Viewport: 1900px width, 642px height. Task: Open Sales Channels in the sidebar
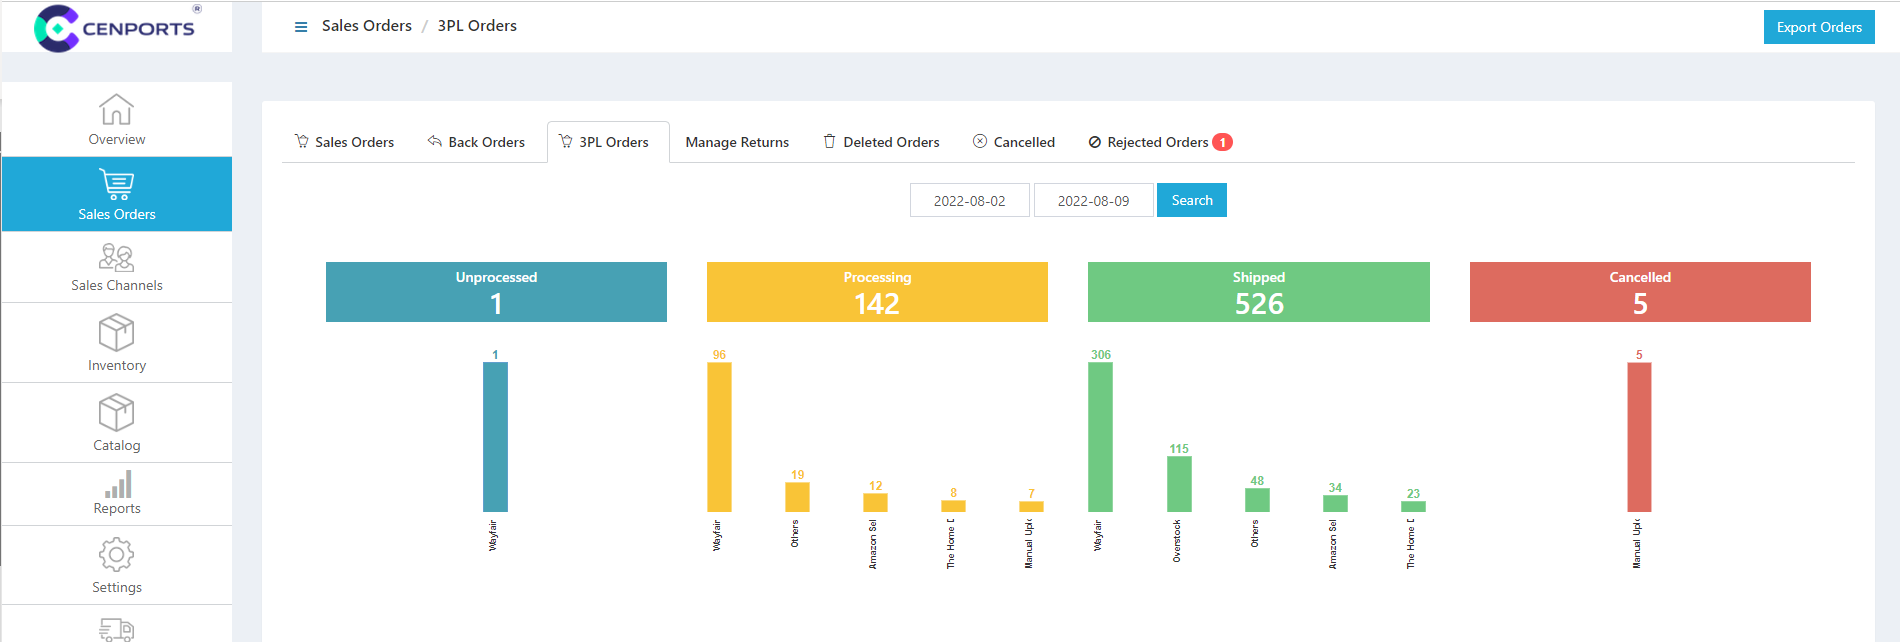(x=117, y=267)
